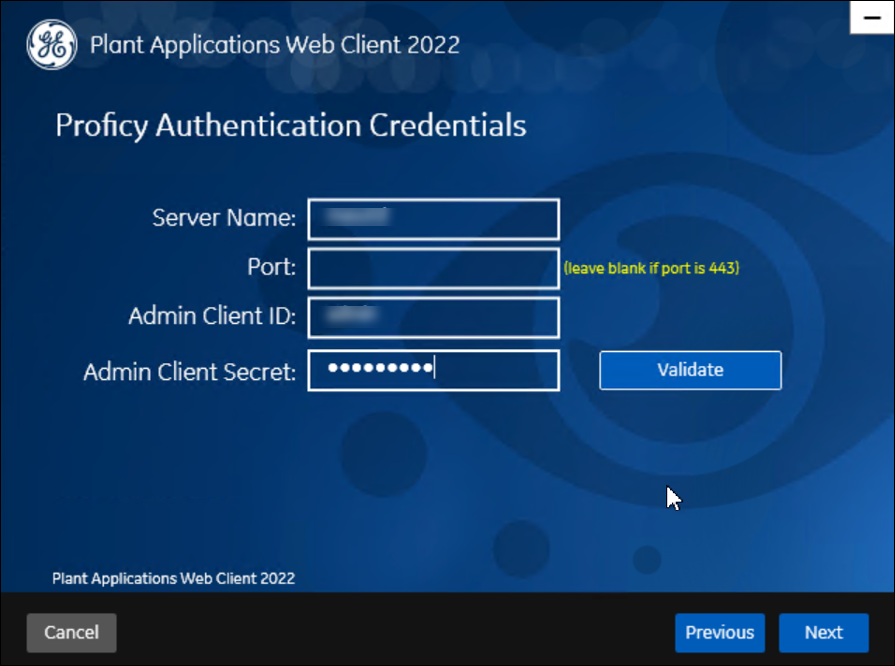Click the GE logo icon
Viewport: 895px width, 666px height.
[x=52, y=45]
